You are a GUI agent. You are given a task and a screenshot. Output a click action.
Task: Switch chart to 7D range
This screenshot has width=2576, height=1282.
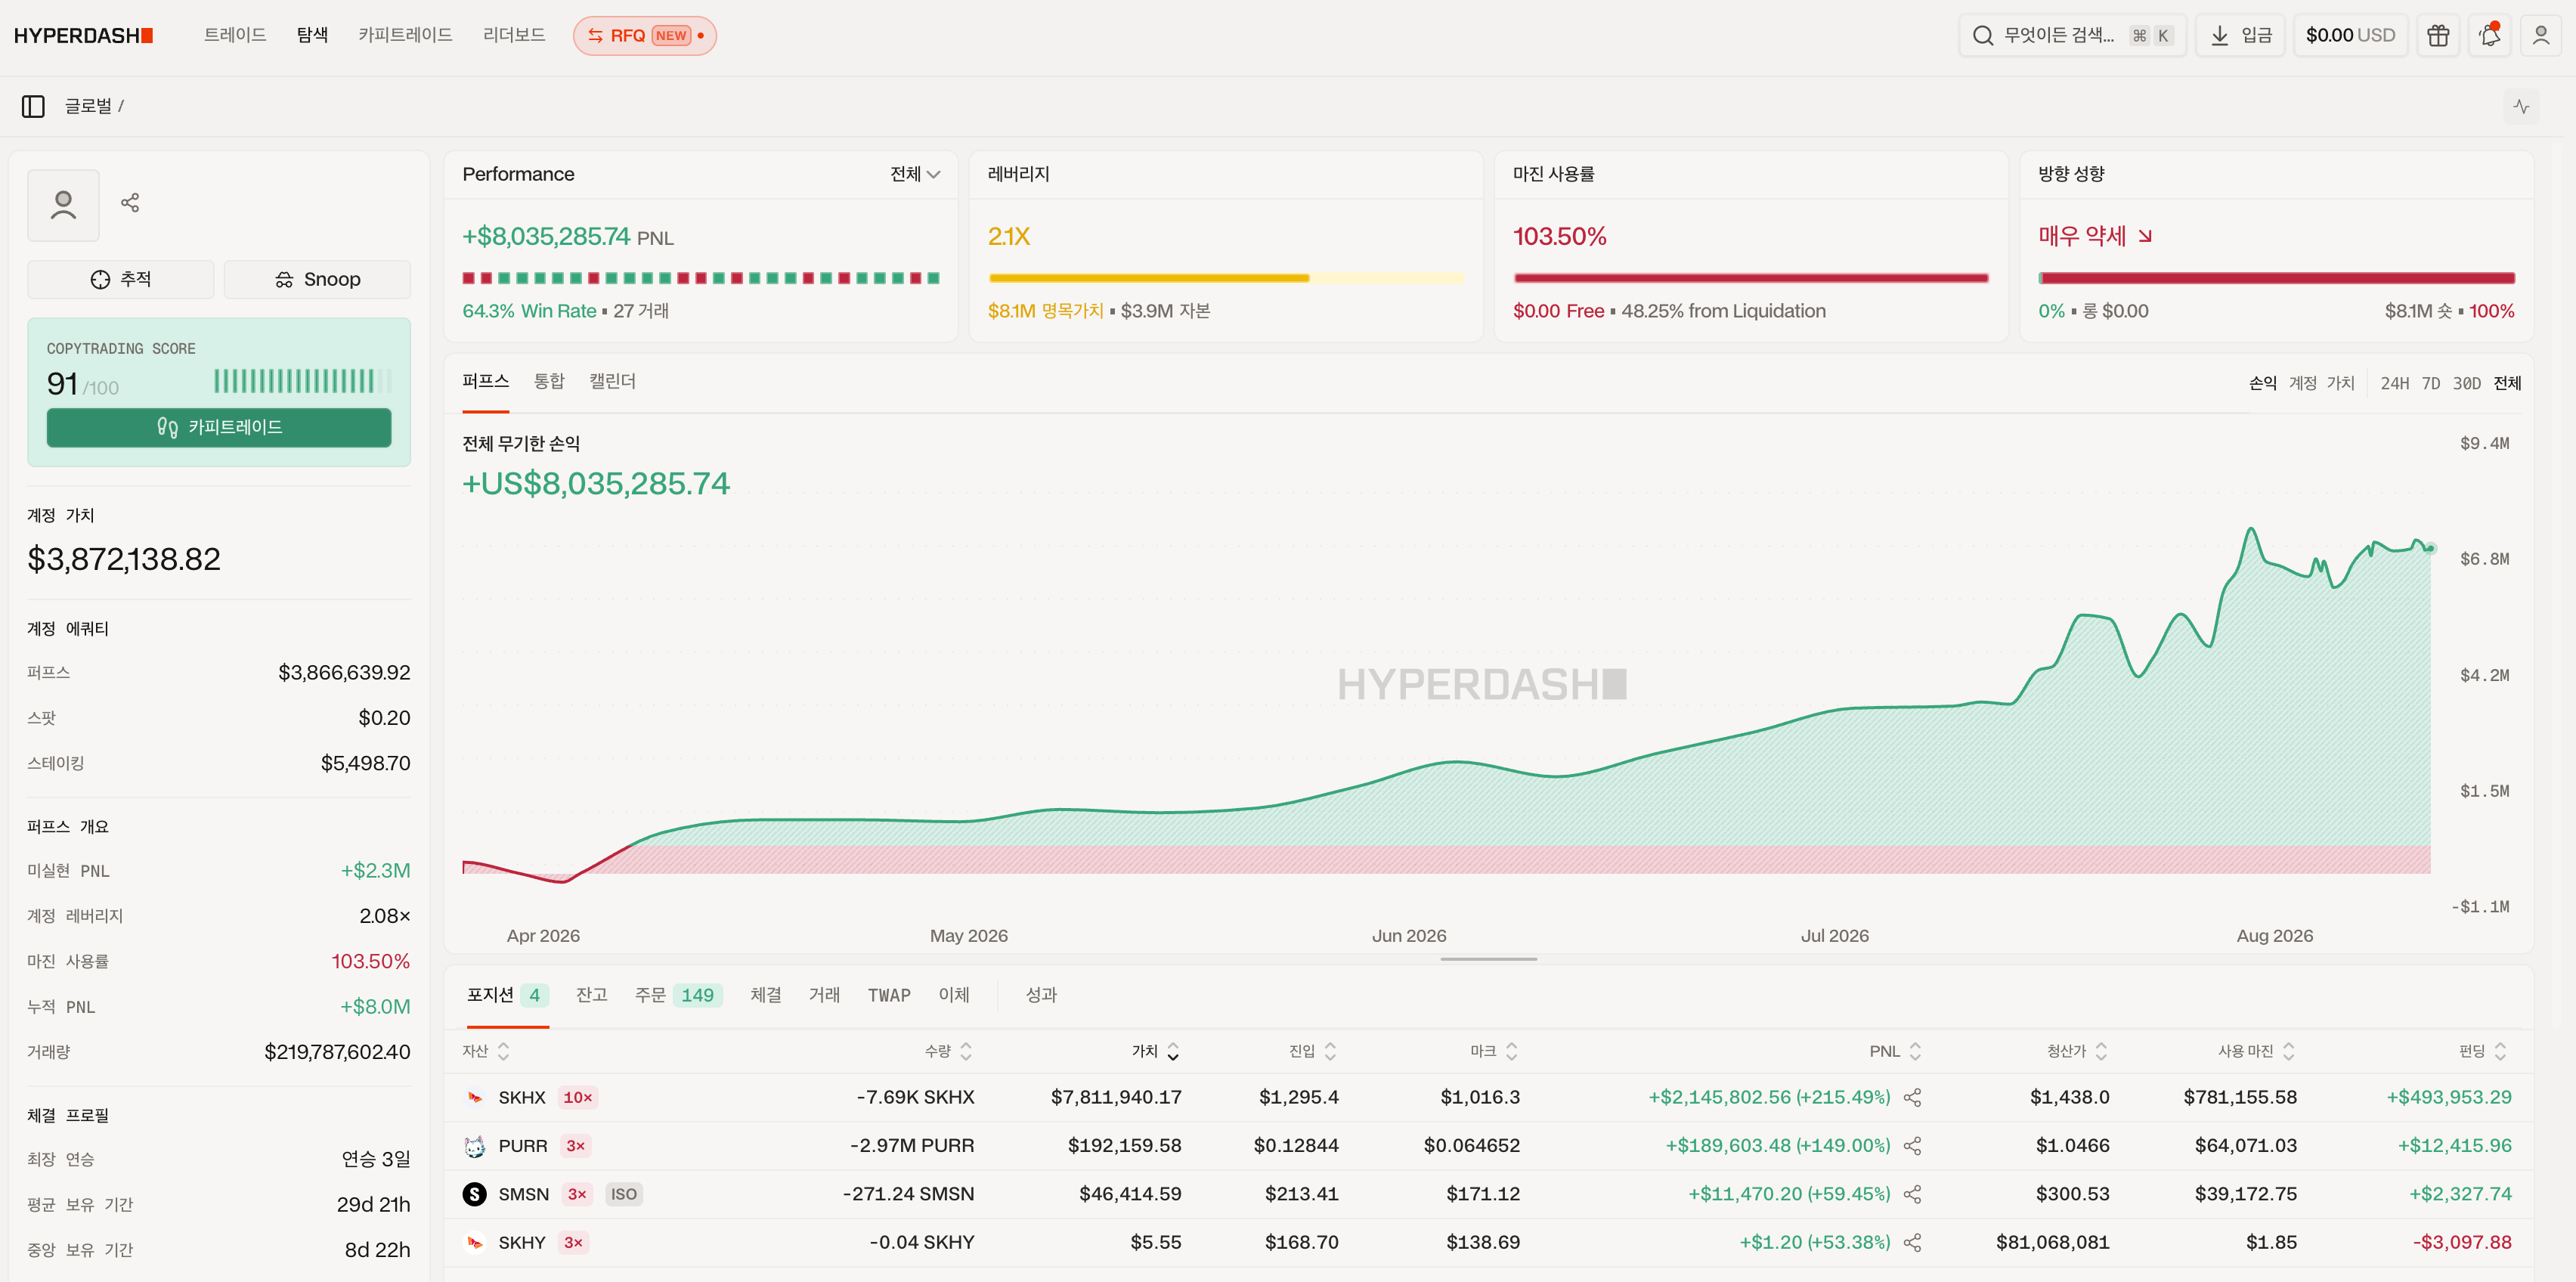(2431, 383)
